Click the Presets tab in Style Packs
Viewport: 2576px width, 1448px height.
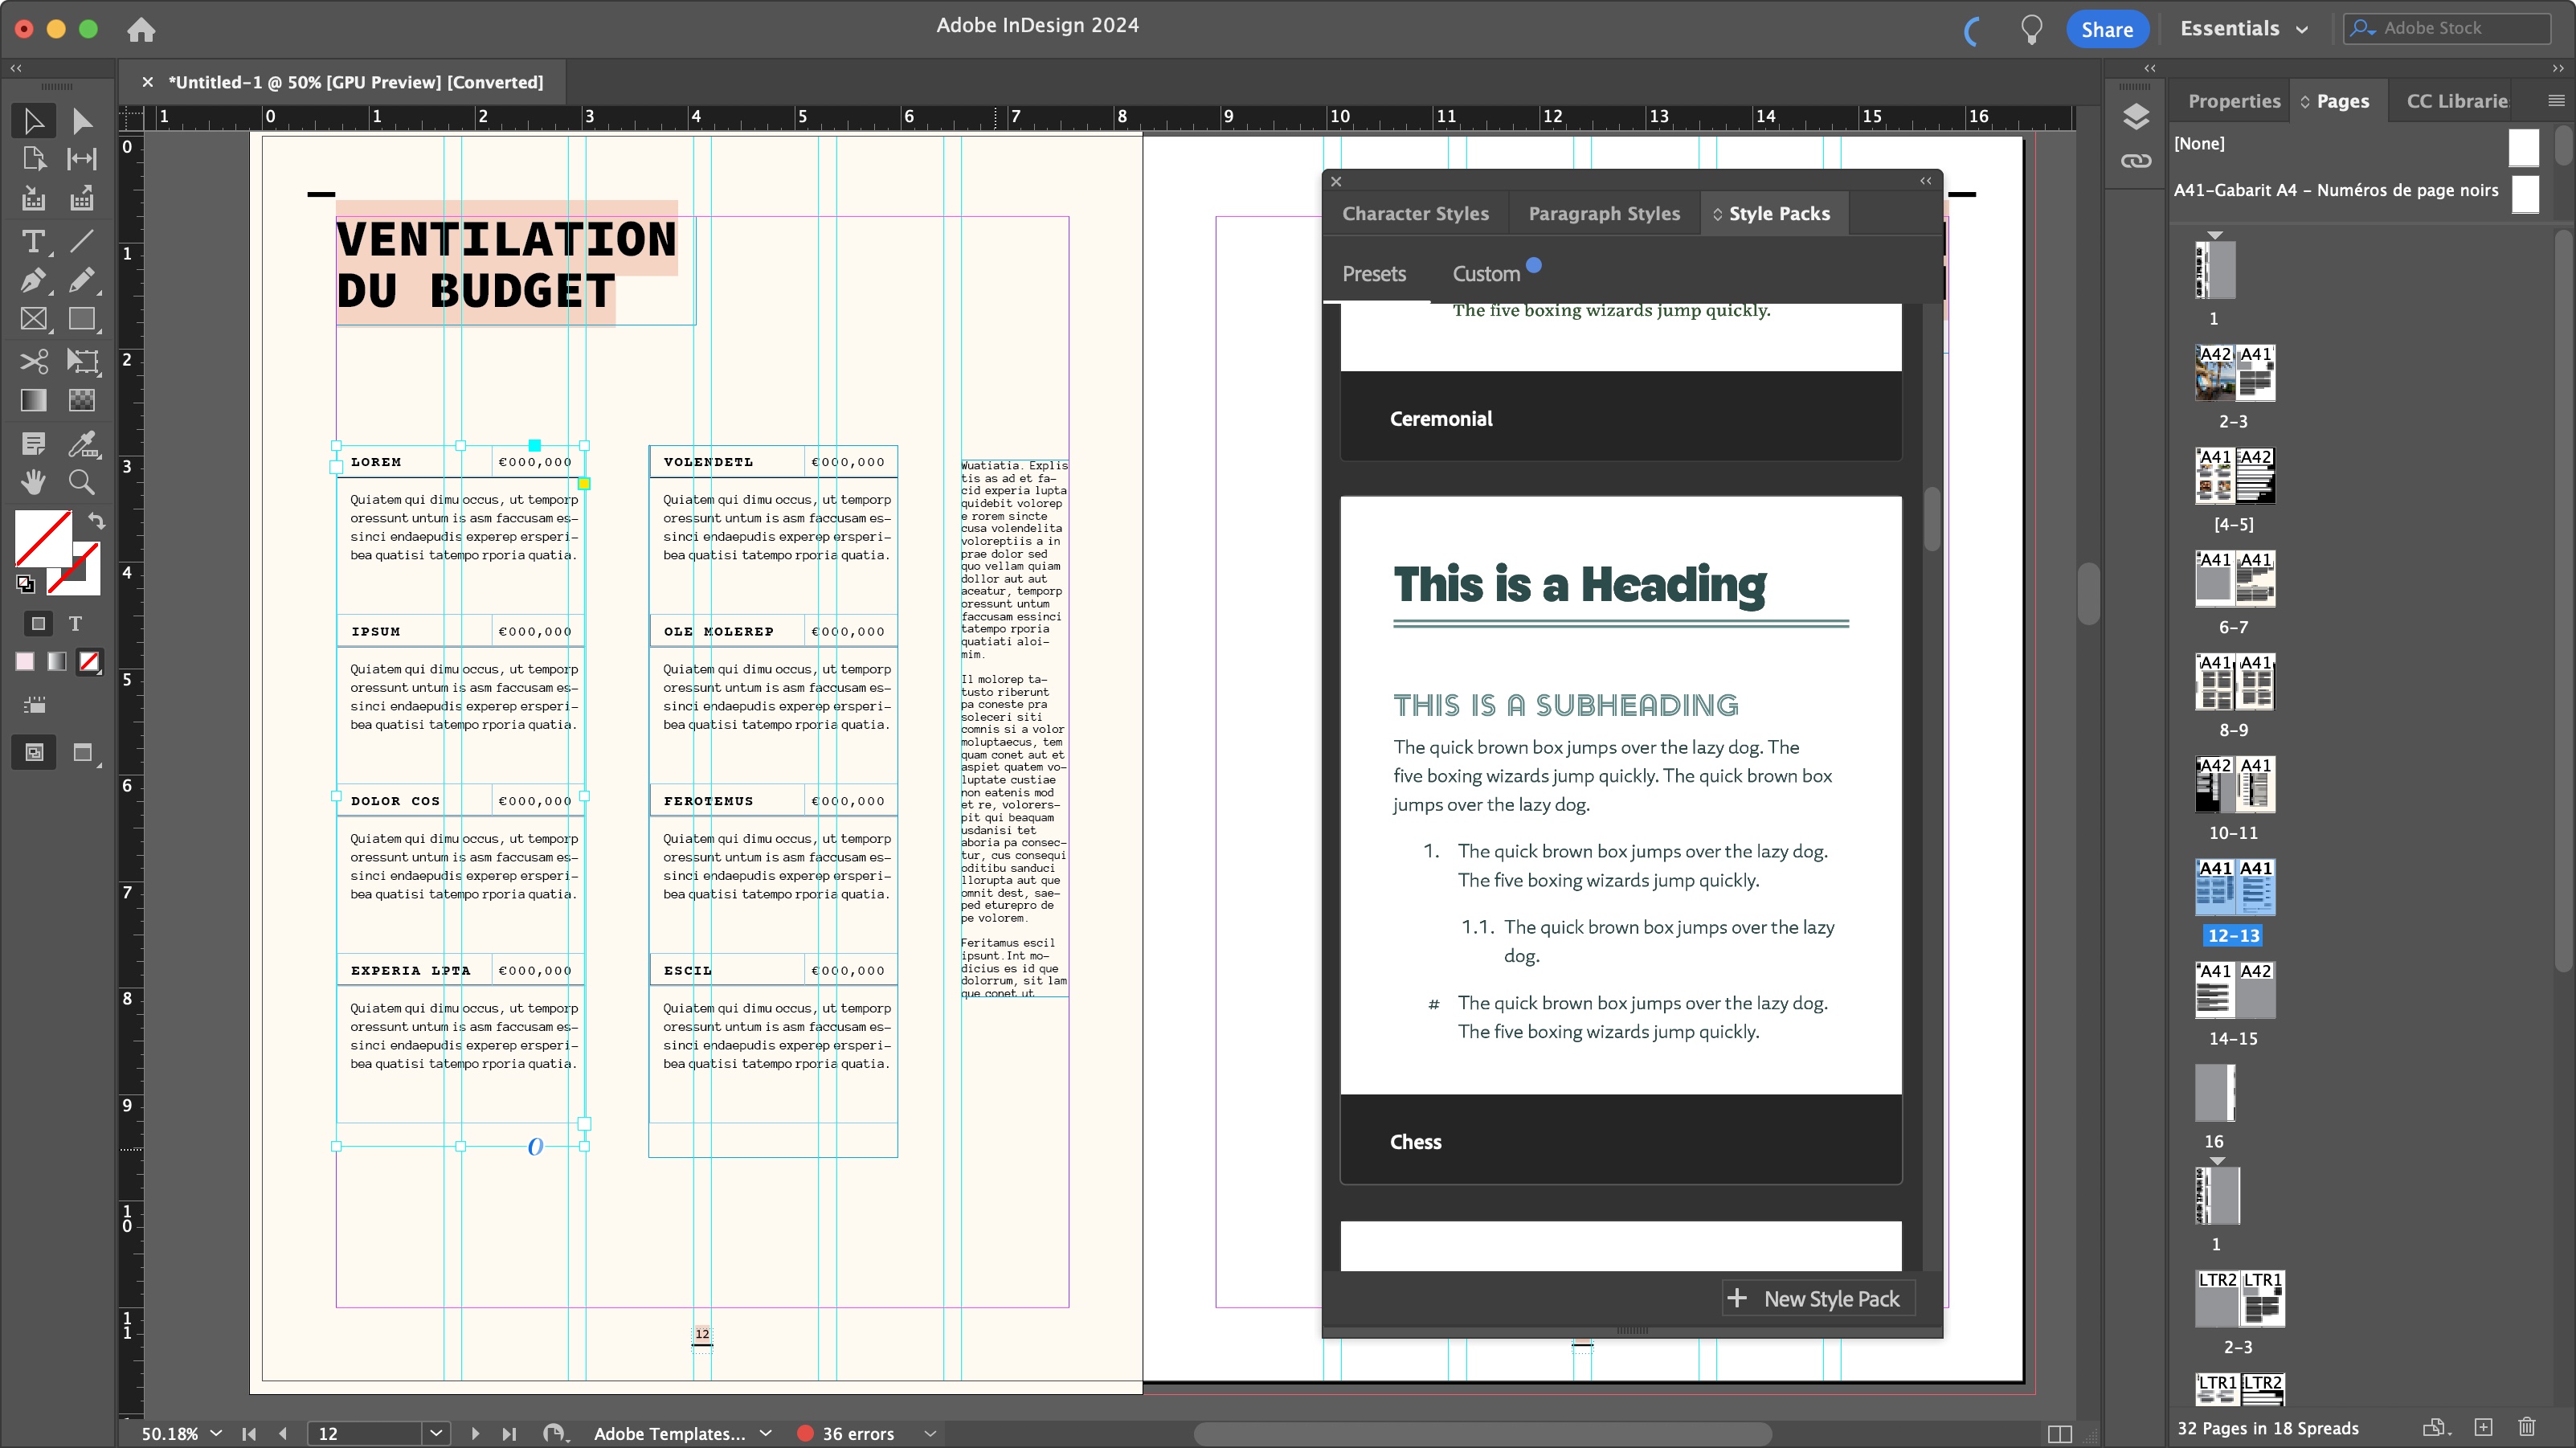pyautogui.click(x=1375, y=272)
